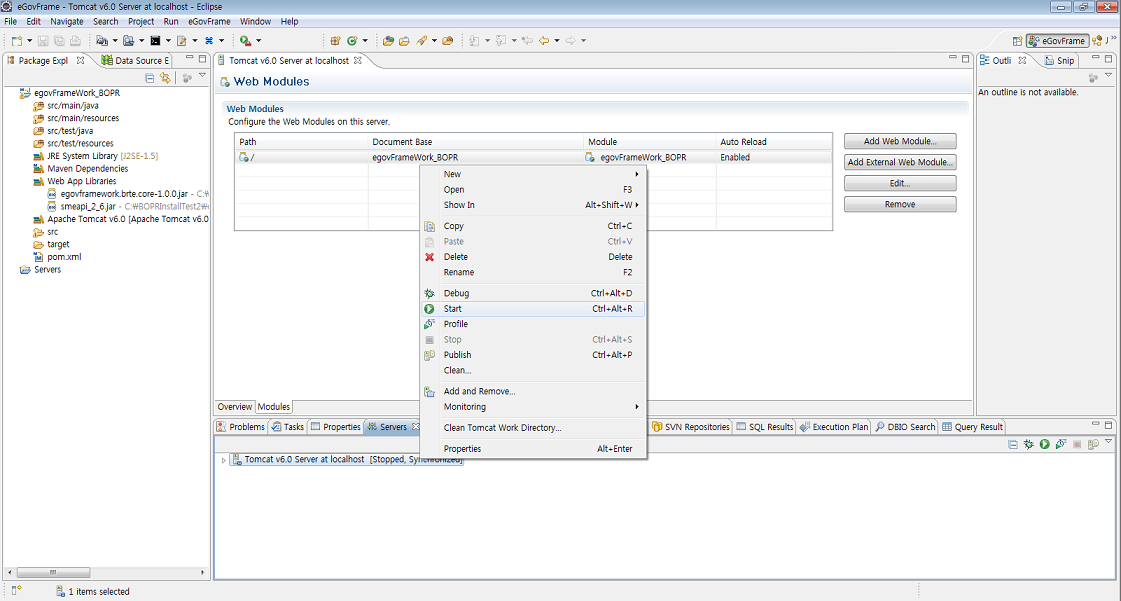Select Clean Tomcat Work Directory menu entry
Screen dimensions: 1121x601
tap(502, 428)
